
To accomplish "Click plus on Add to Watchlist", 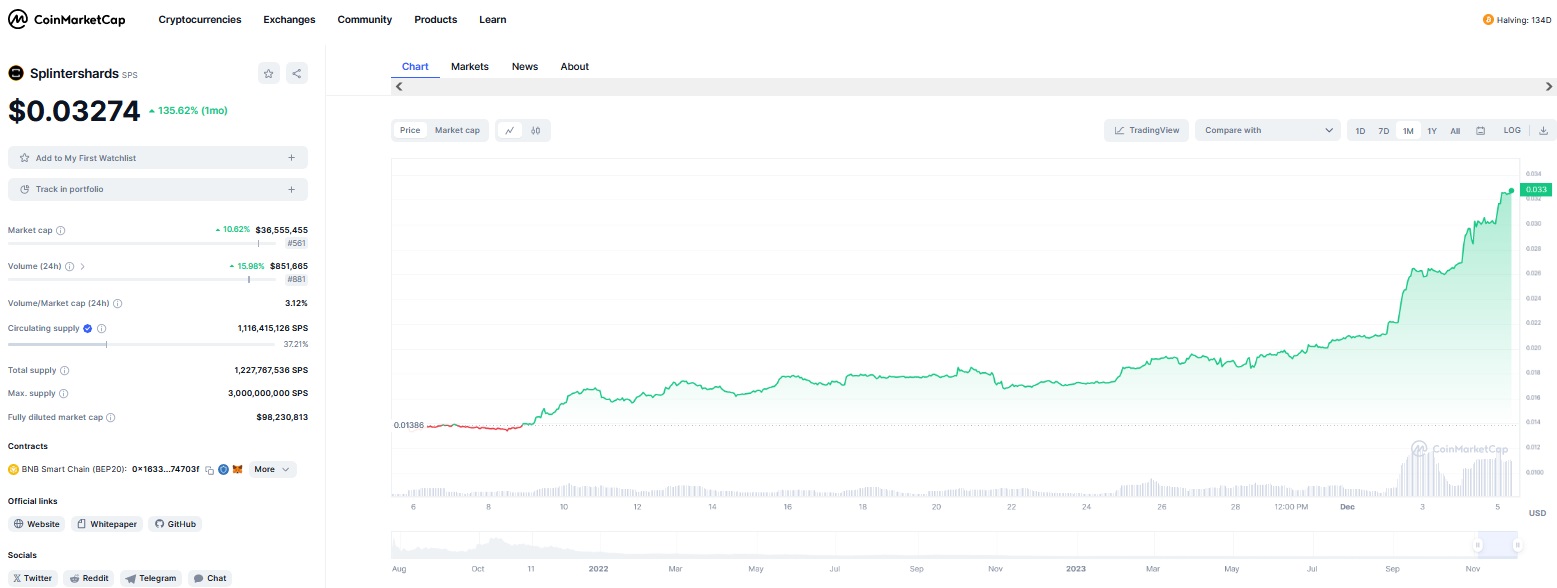I will 291,158.
